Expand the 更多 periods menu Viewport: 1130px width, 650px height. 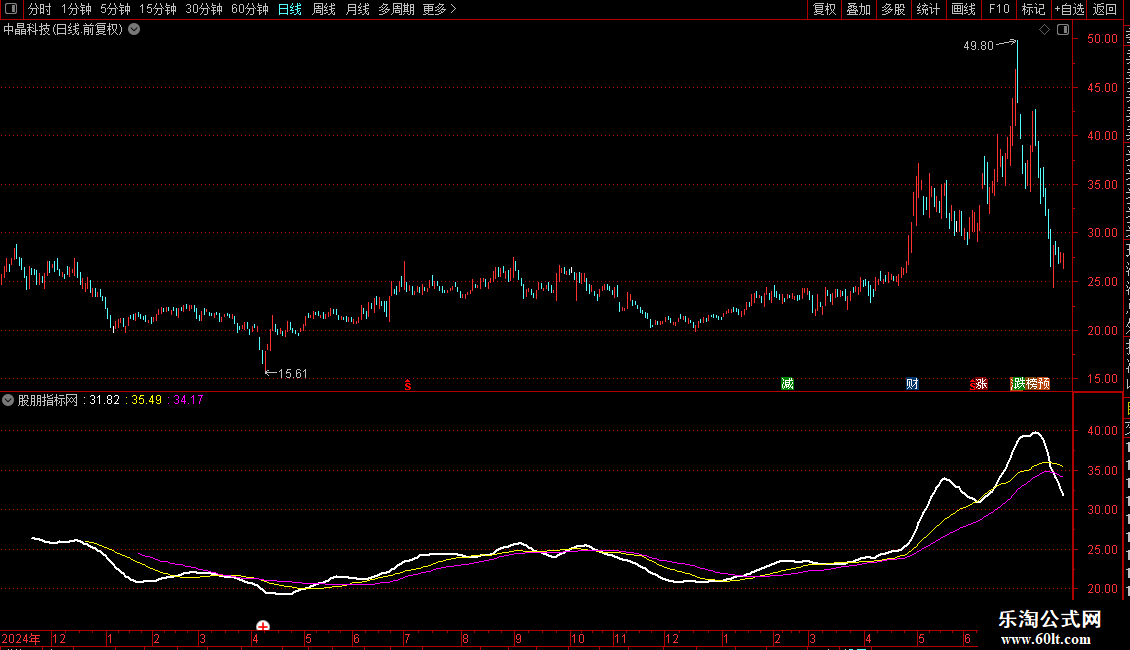point(440,9)
